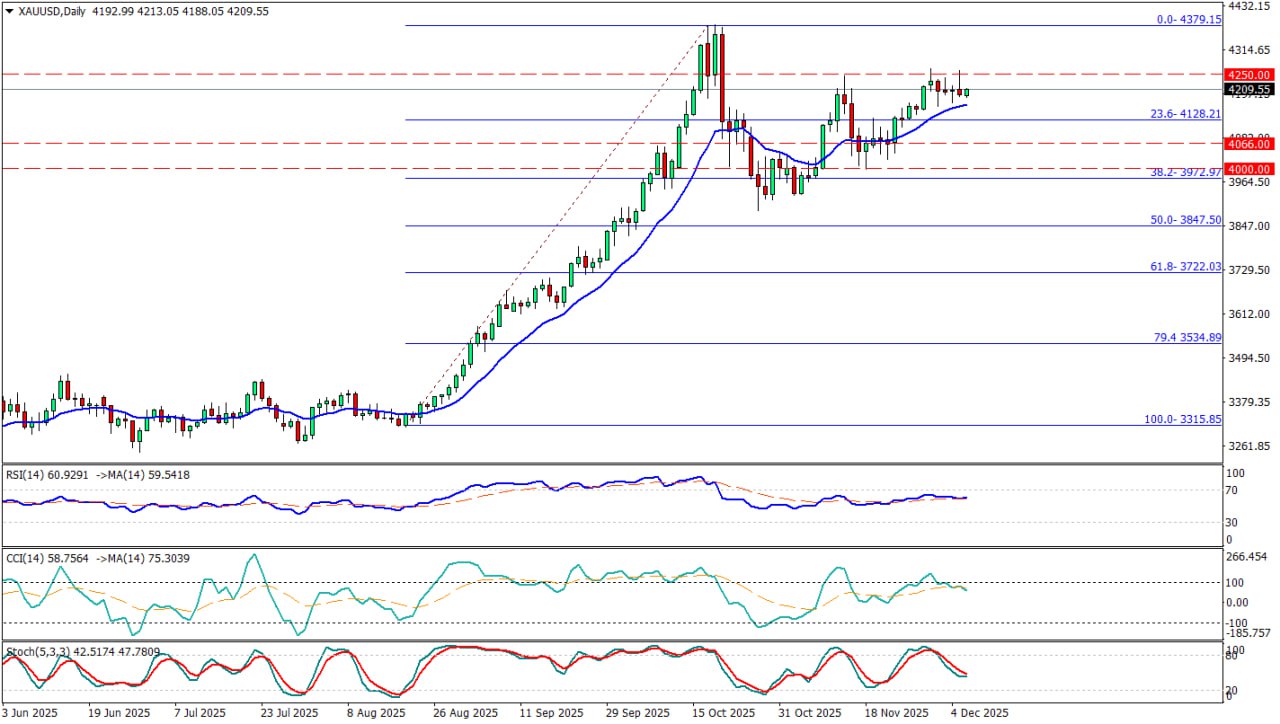Click the black 4209.55 current price tag
Viewport: 1280px width, 724px height.
point(1249,90)
